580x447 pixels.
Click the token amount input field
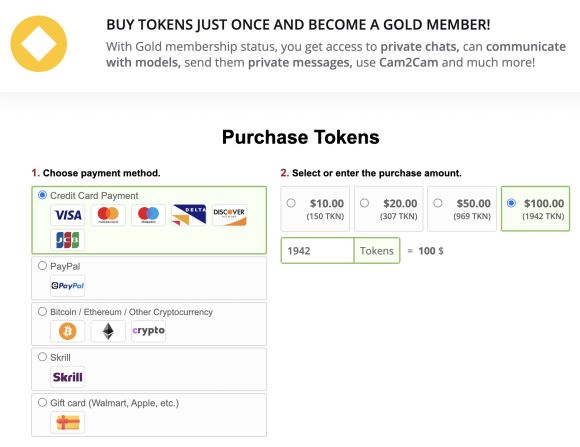(x=317, y=251)
